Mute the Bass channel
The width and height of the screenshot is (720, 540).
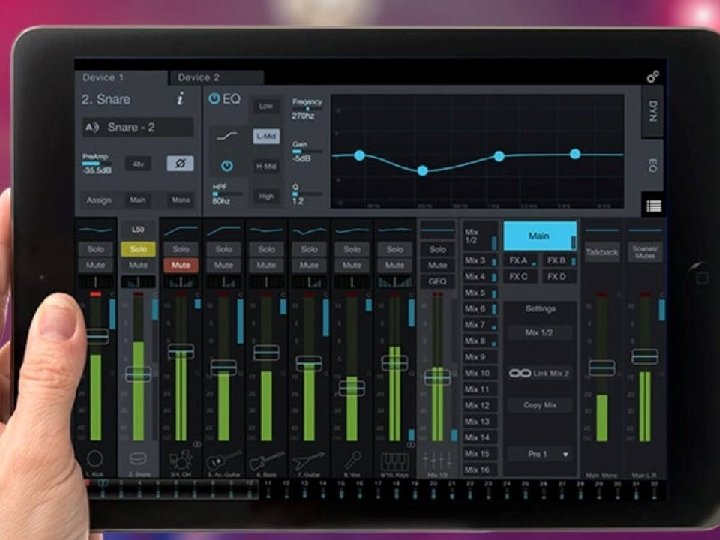click(x=266, y=265)
